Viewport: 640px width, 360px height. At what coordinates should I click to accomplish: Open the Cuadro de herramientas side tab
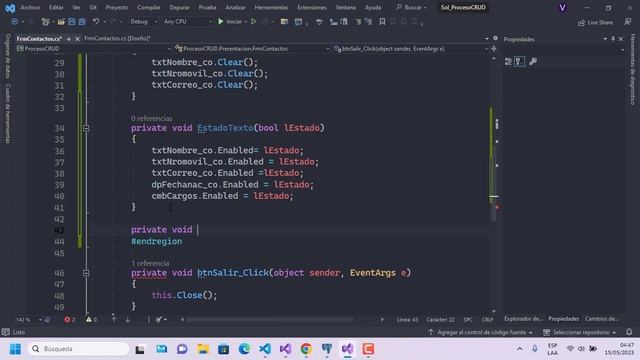[8, 113]
